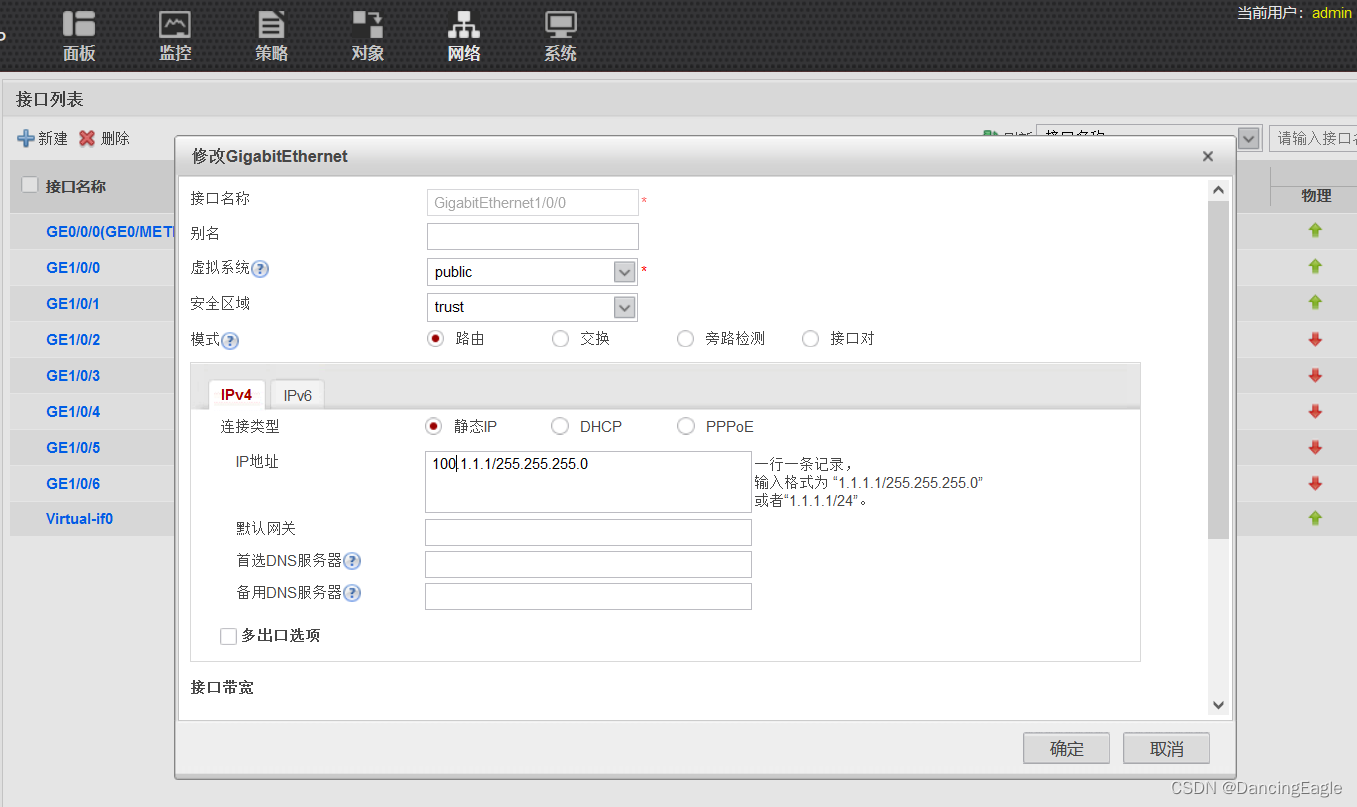Viewport: 1357px width, 807px height.
Task: Select the 静态IP connection type
Action: [434, 426]
